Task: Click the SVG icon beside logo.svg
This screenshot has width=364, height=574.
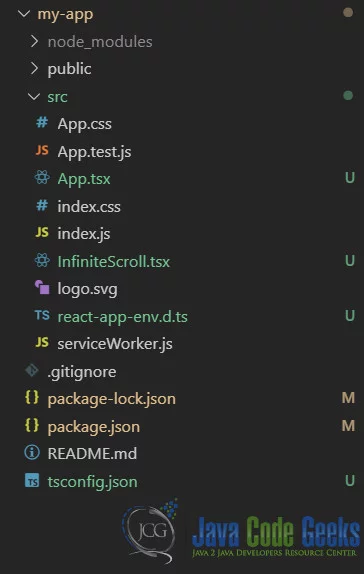Action: (42, 287)
